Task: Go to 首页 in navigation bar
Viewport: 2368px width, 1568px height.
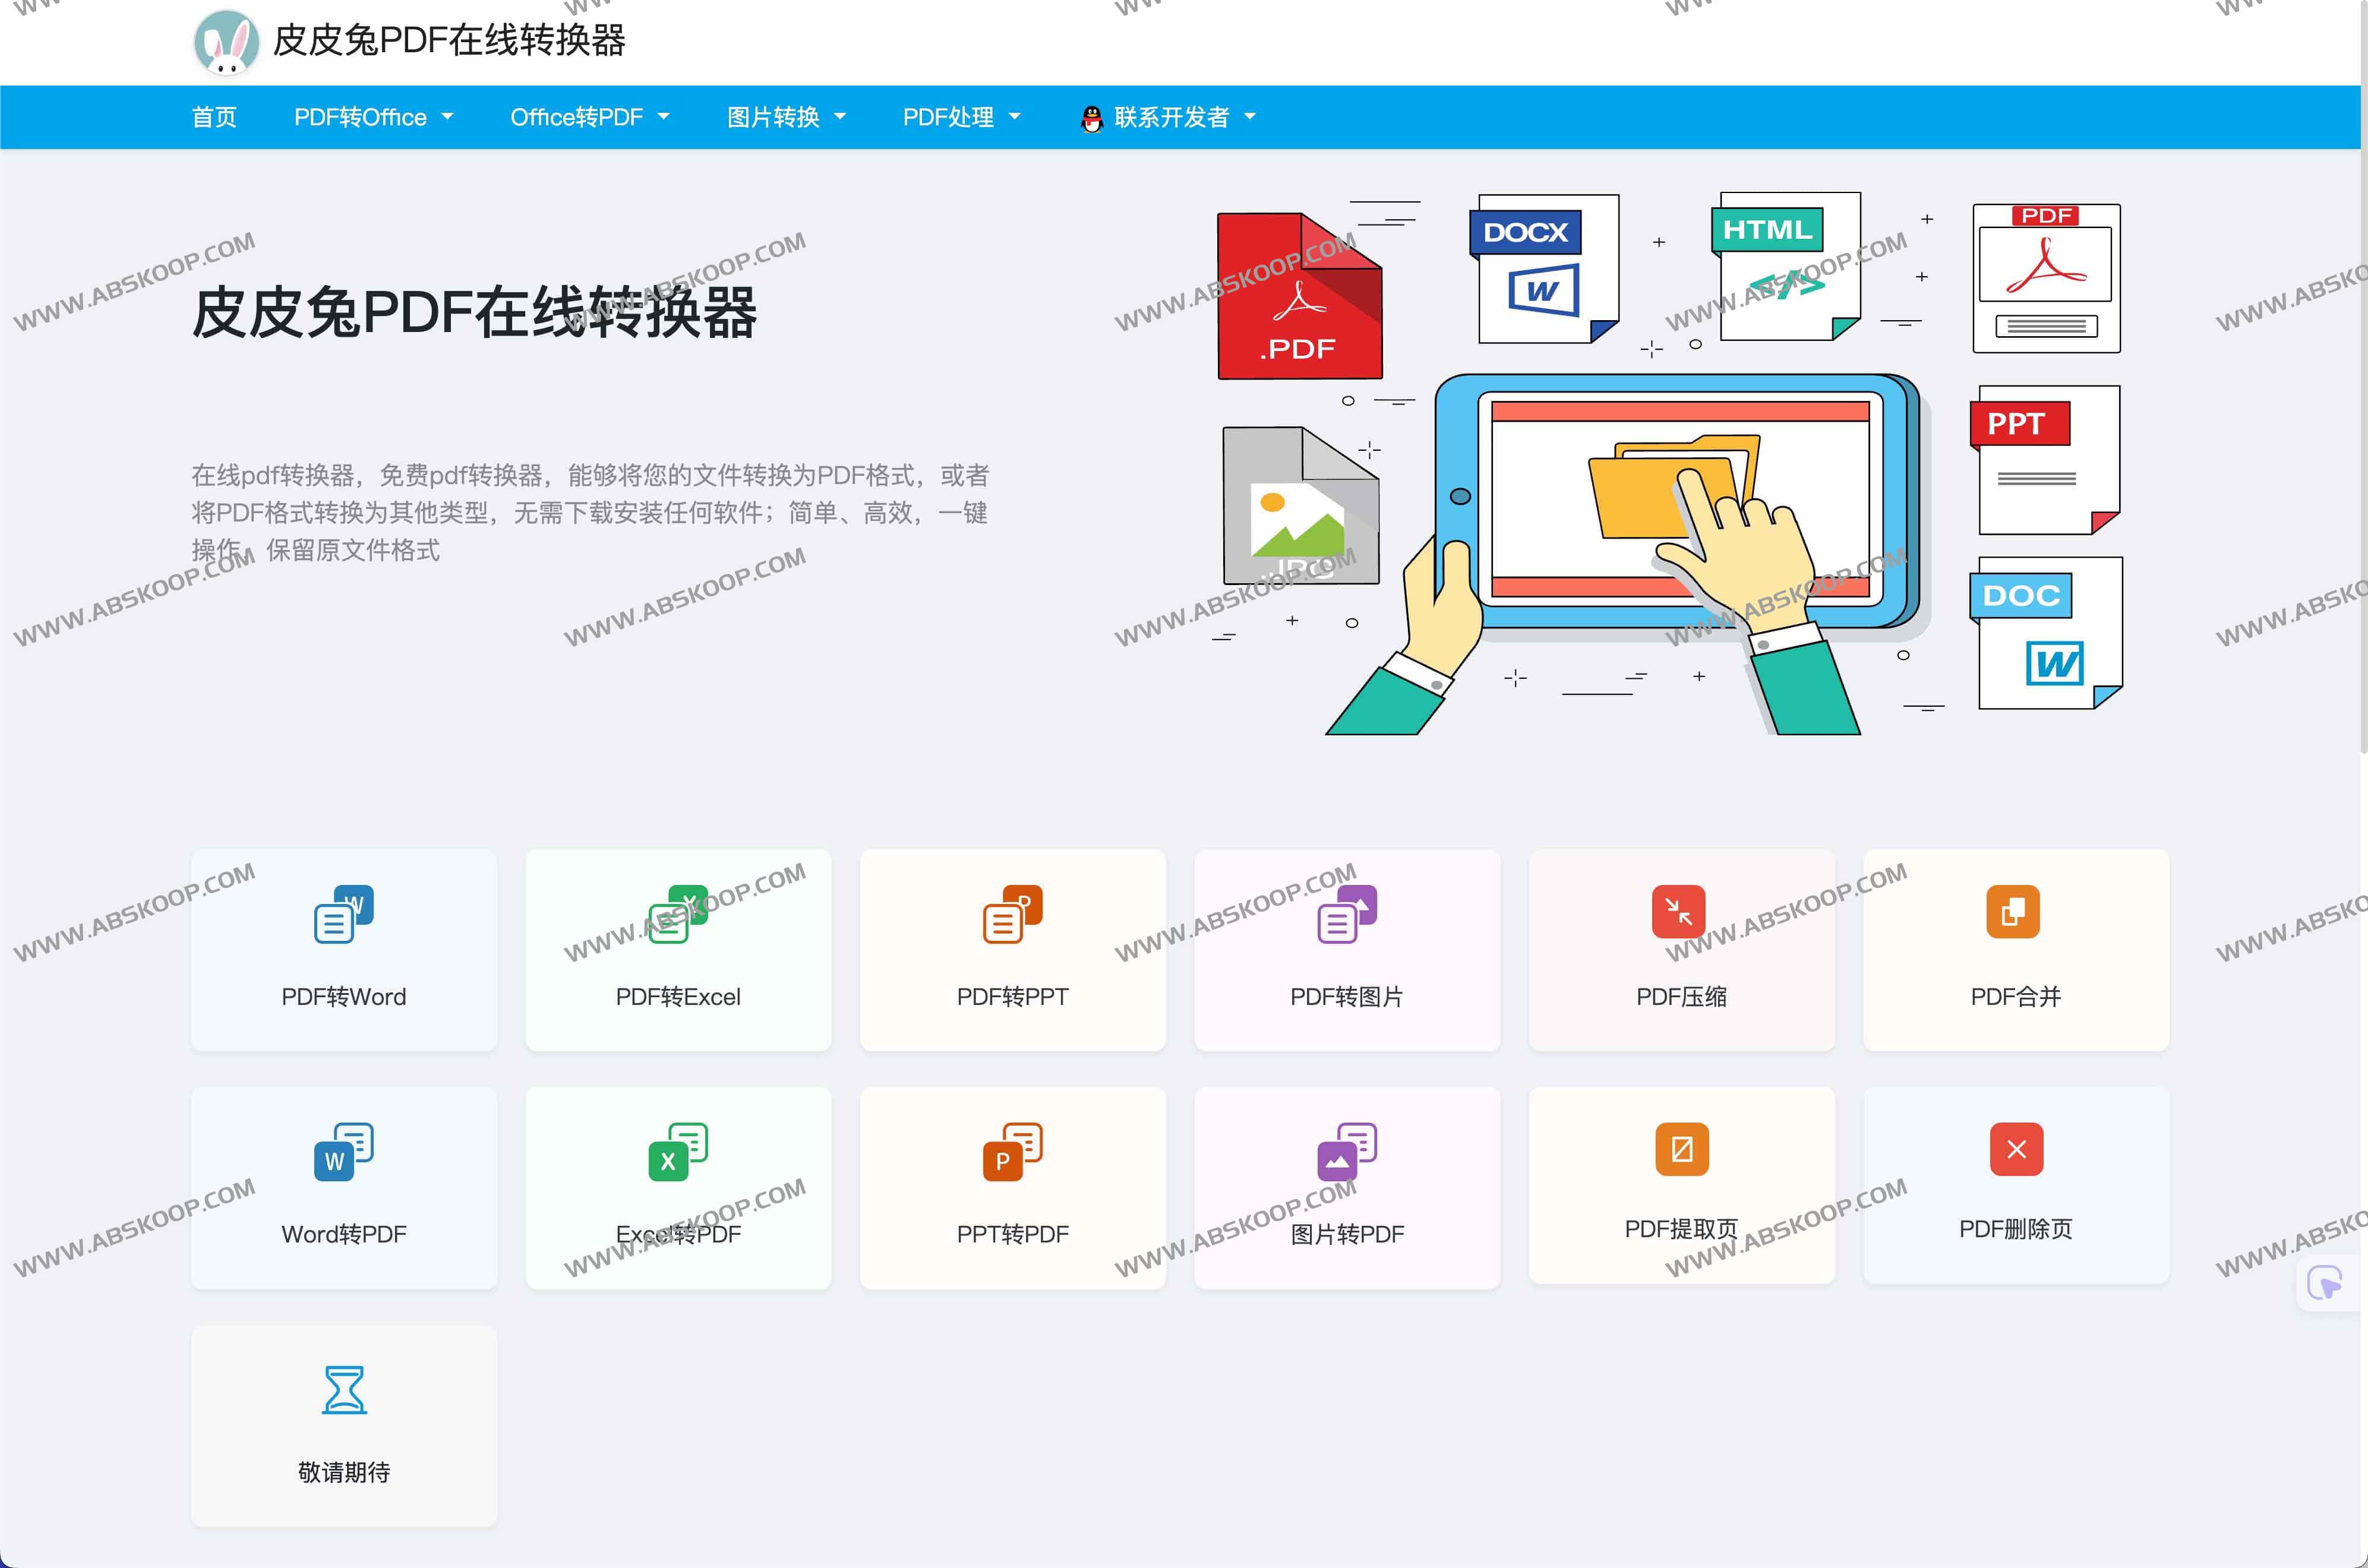Action: (214, 117)
